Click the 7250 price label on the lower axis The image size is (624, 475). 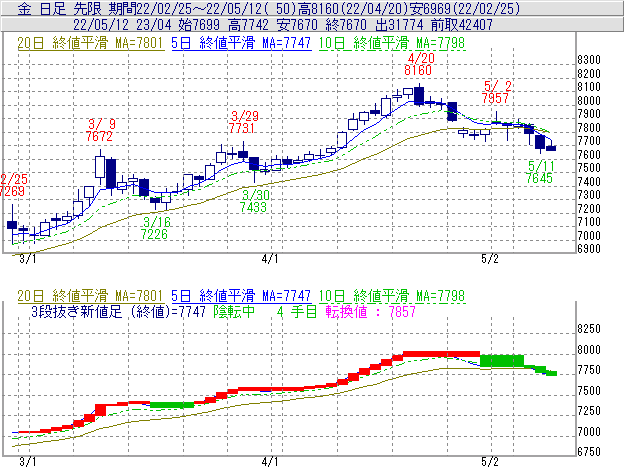589,411
